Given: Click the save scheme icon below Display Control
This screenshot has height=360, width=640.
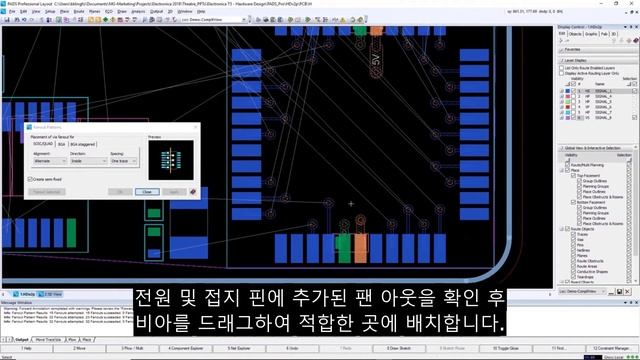Looking at the screenshot, I should coord(620,291).
